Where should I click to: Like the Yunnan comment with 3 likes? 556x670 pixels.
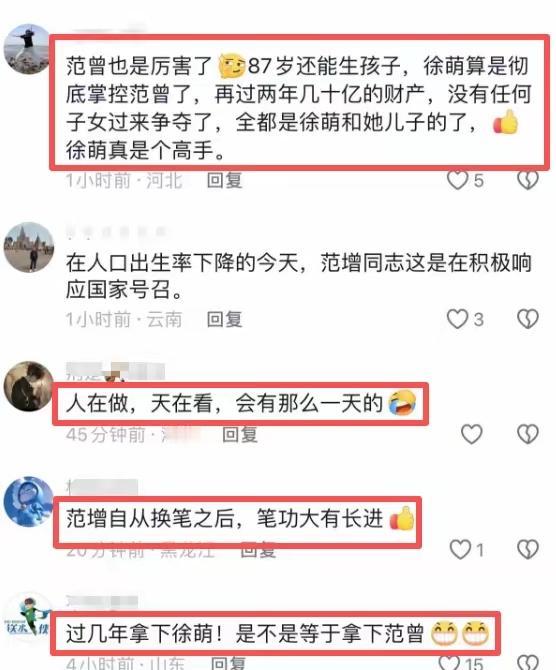coord(457,319)
